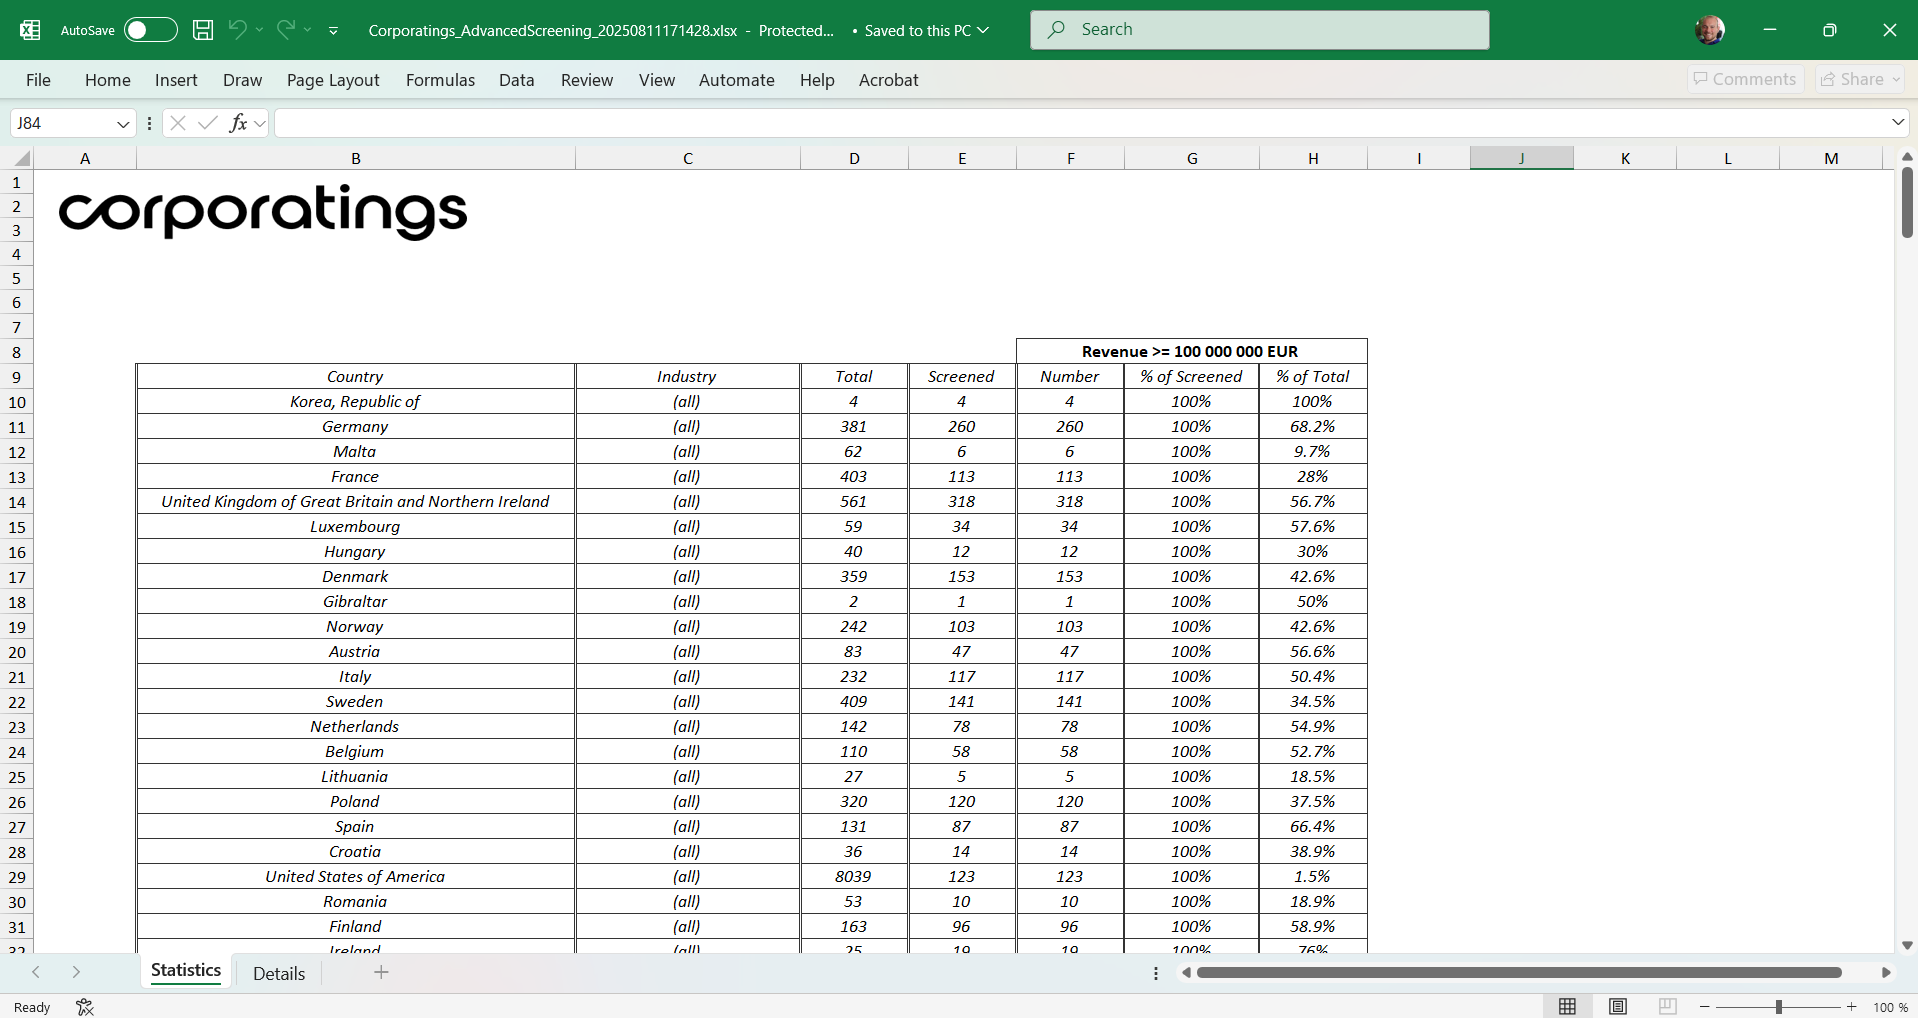Click the Search box in title bar
Viewport: 1918px width, 1018px height.
point(1259,30)
